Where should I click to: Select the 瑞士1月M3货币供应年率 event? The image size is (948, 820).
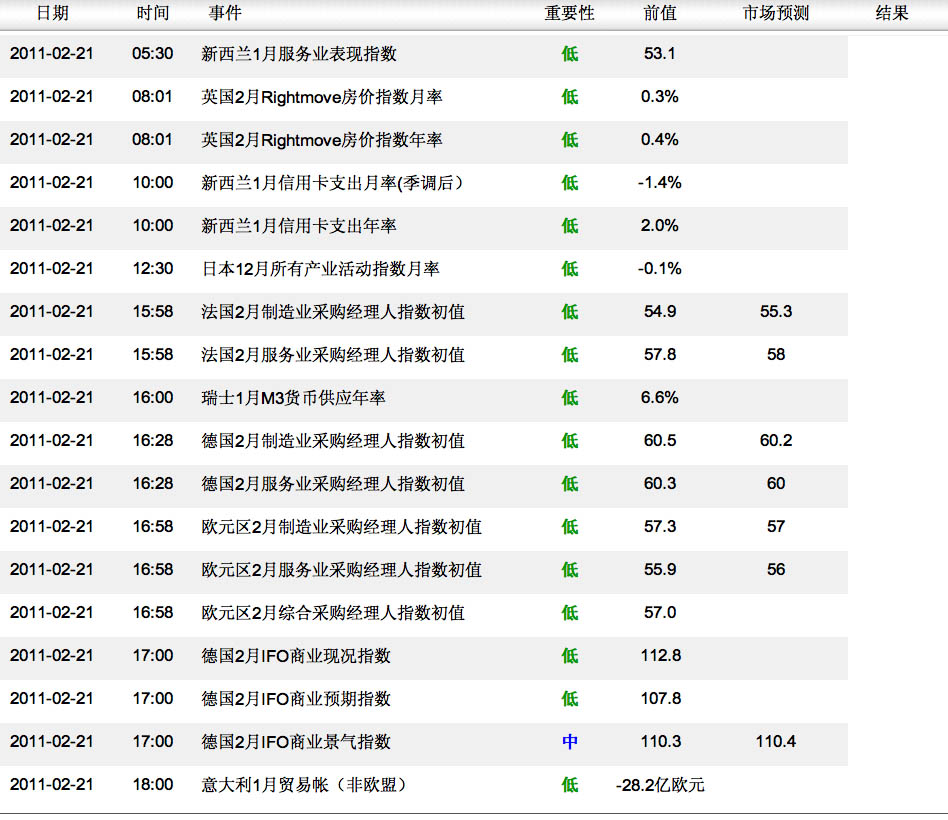click(293, 397)
